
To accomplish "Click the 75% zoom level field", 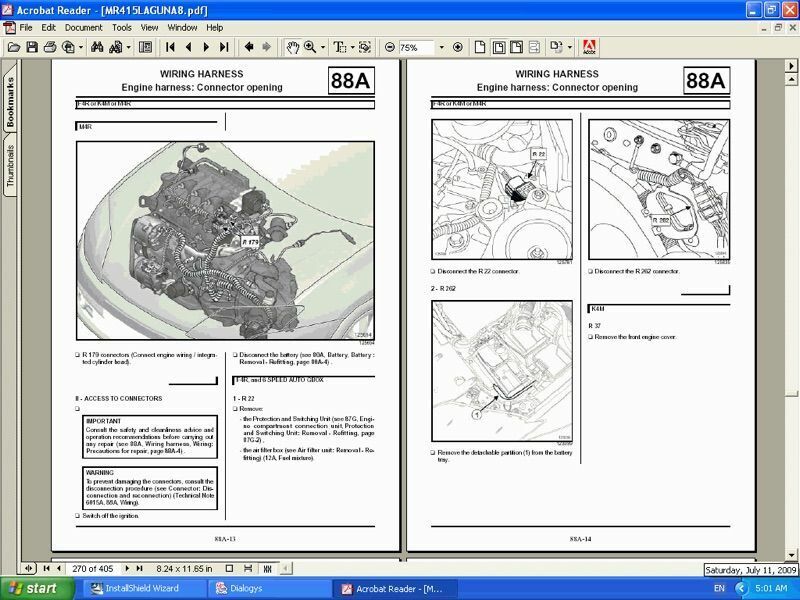I will click(416, 47).
